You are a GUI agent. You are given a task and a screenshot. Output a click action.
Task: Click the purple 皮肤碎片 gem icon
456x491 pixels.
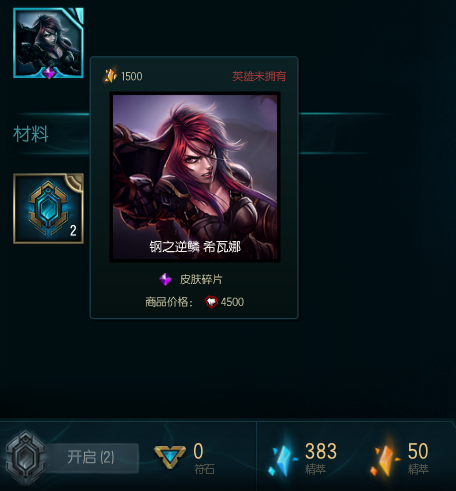tap(165, 279)
